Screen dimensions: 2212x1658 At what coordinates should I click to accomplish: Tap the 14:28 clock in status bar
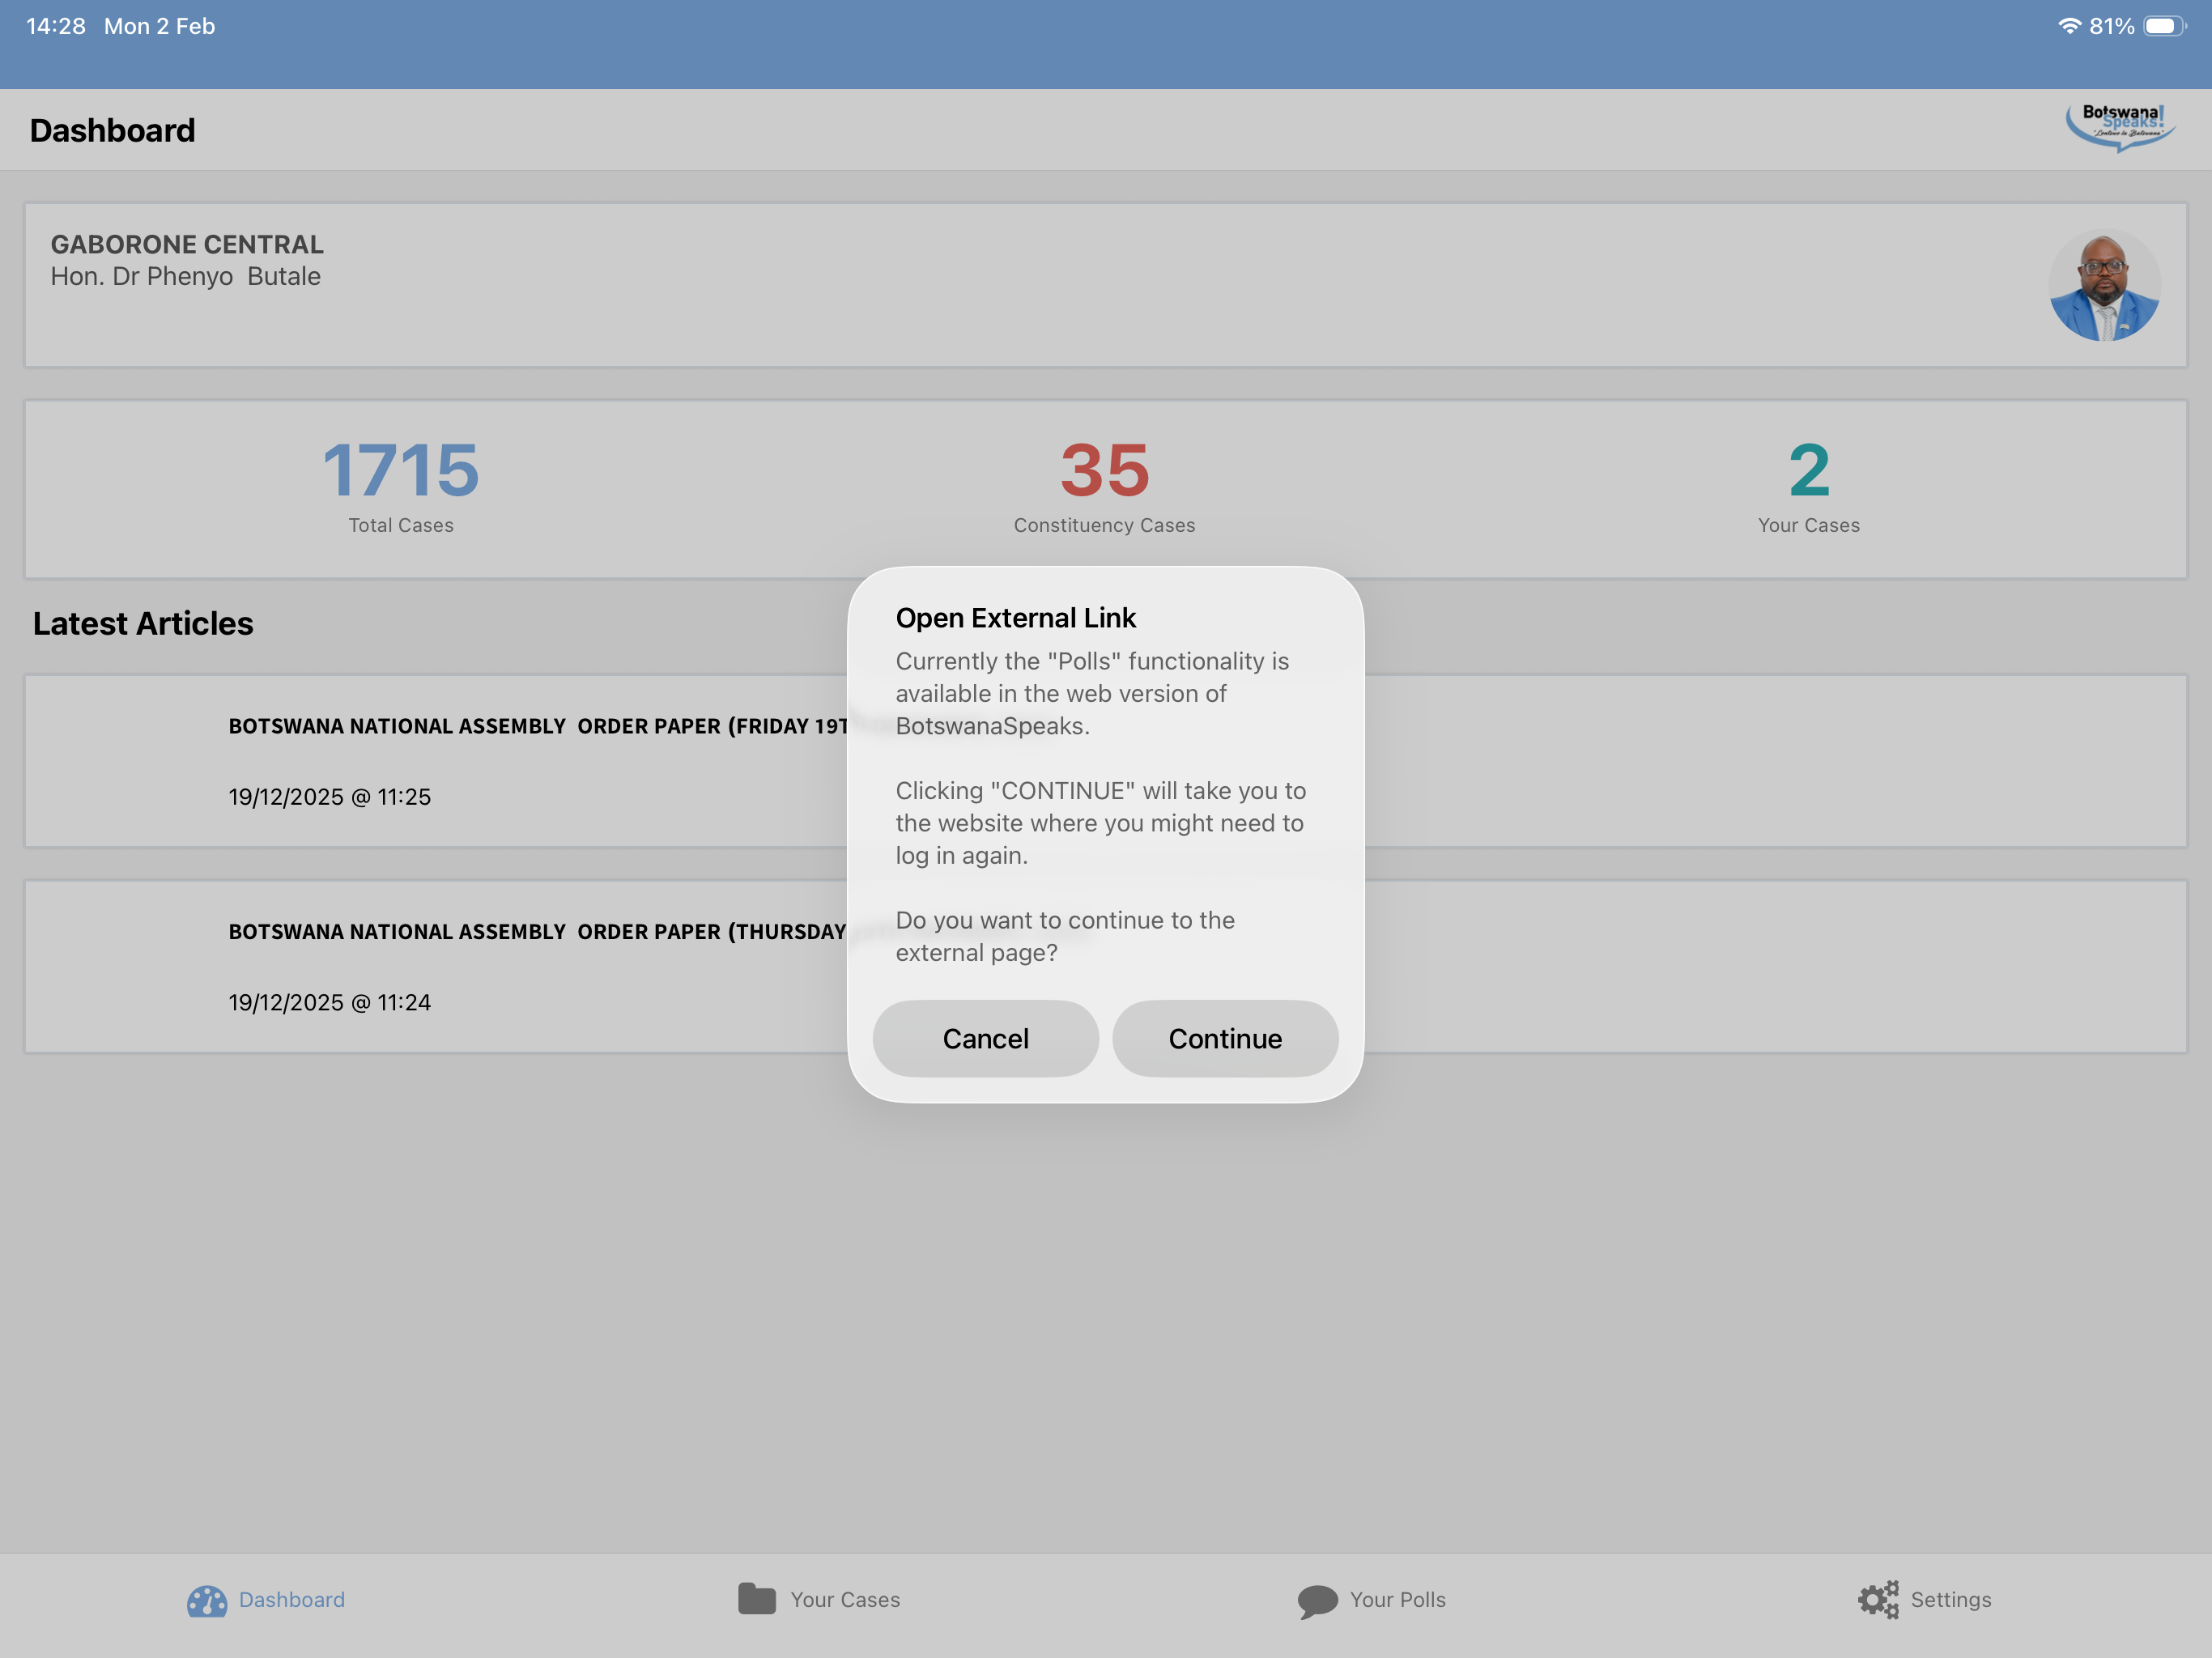[56, 26]
